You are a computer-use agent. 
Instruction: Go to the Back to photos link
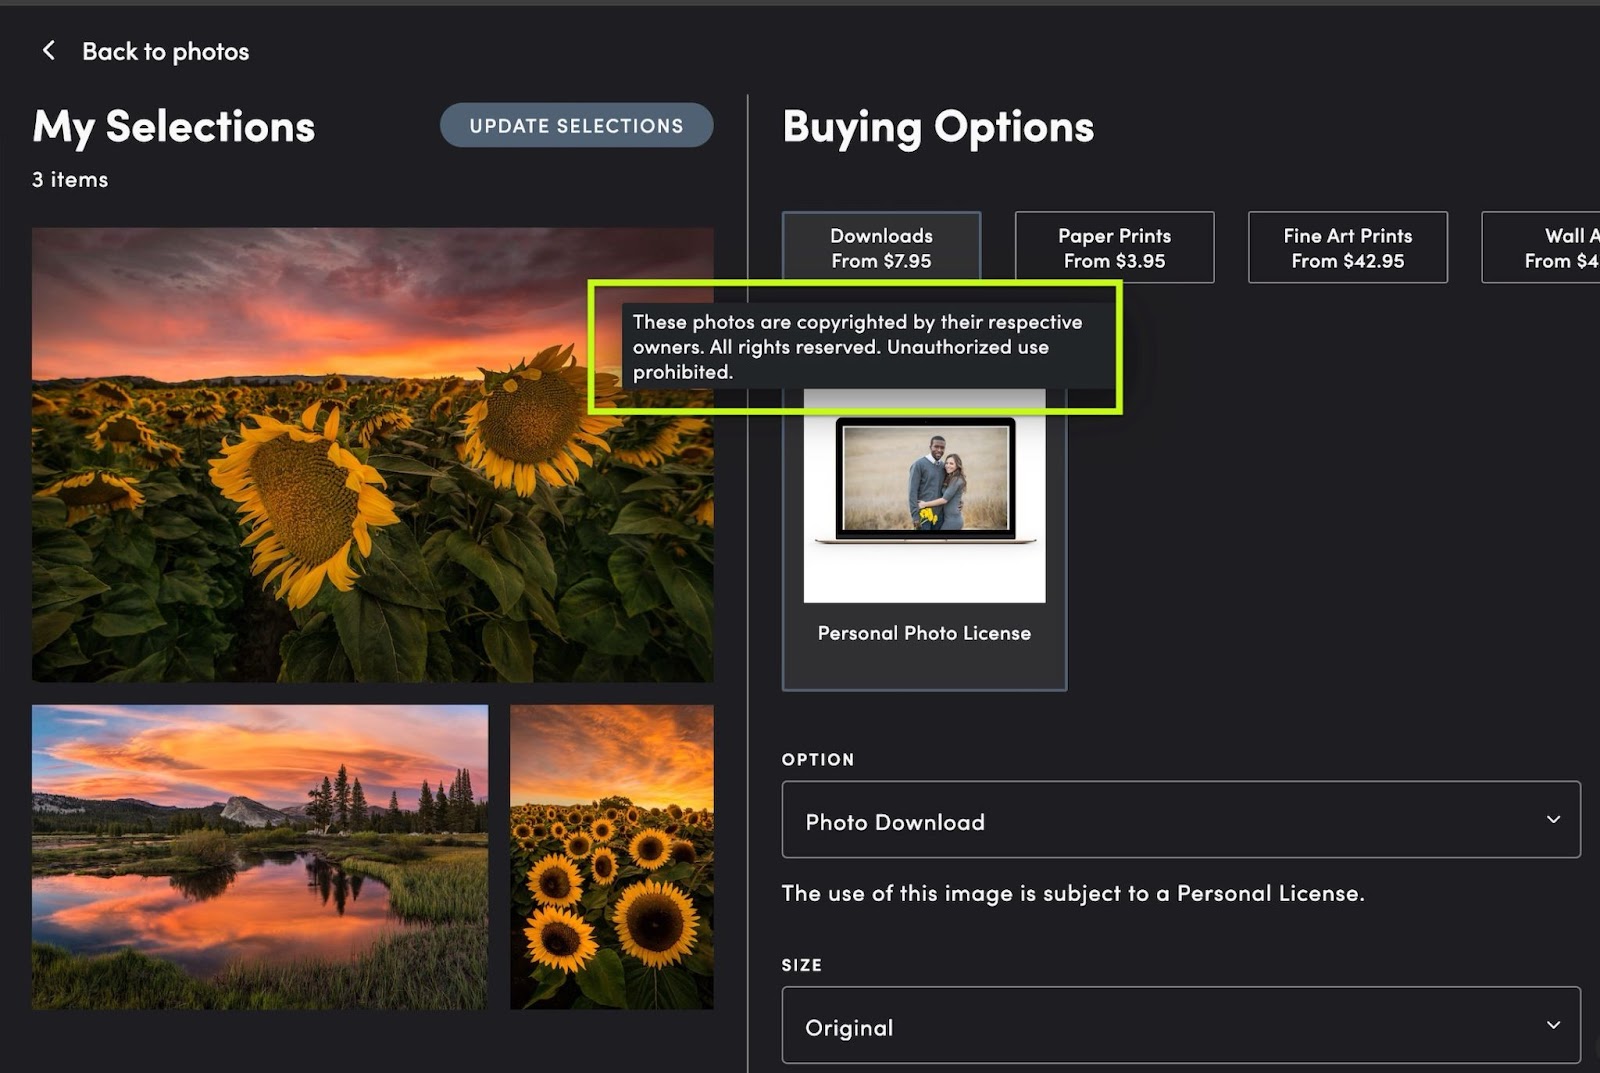click(x=165, y=52)
